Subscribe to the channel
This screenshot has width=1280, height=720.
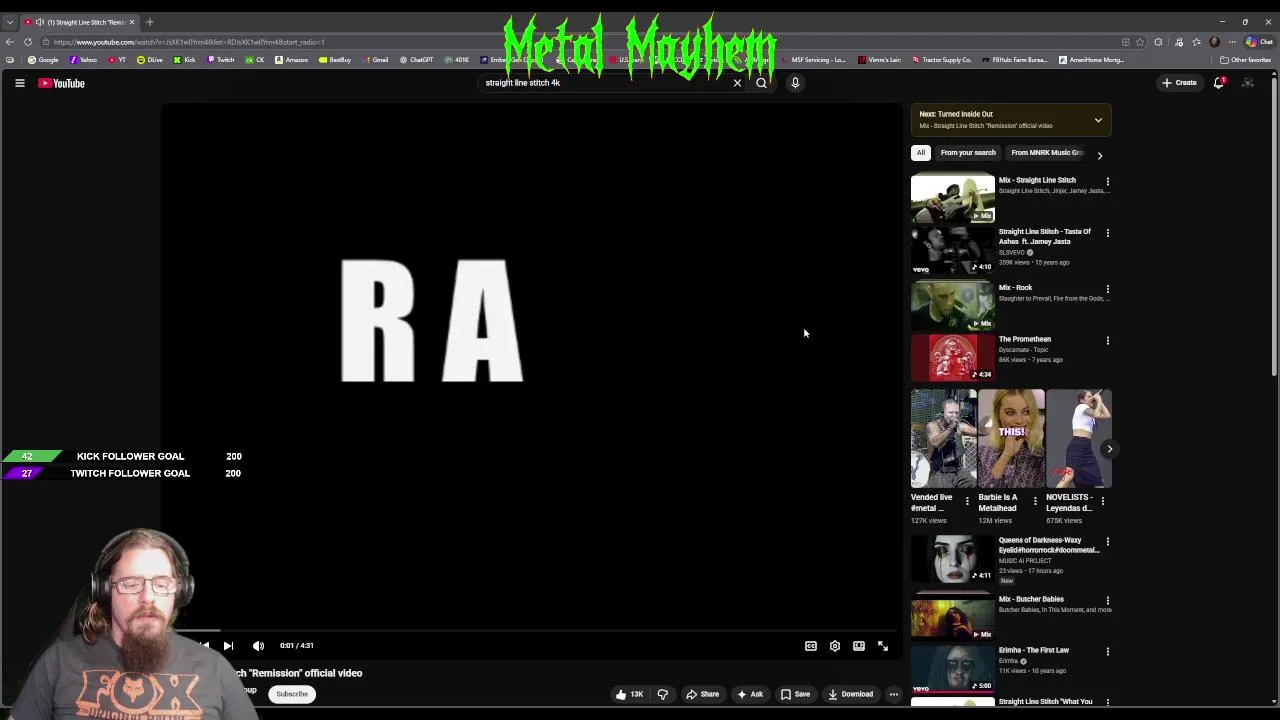click(292, 694)
